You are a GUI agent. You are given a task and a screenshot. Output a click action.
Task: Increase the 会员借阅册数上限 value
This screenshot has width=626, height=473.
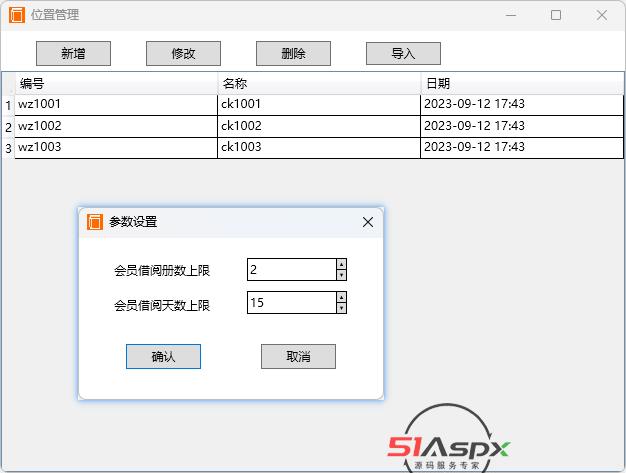[x=341, y=264]
